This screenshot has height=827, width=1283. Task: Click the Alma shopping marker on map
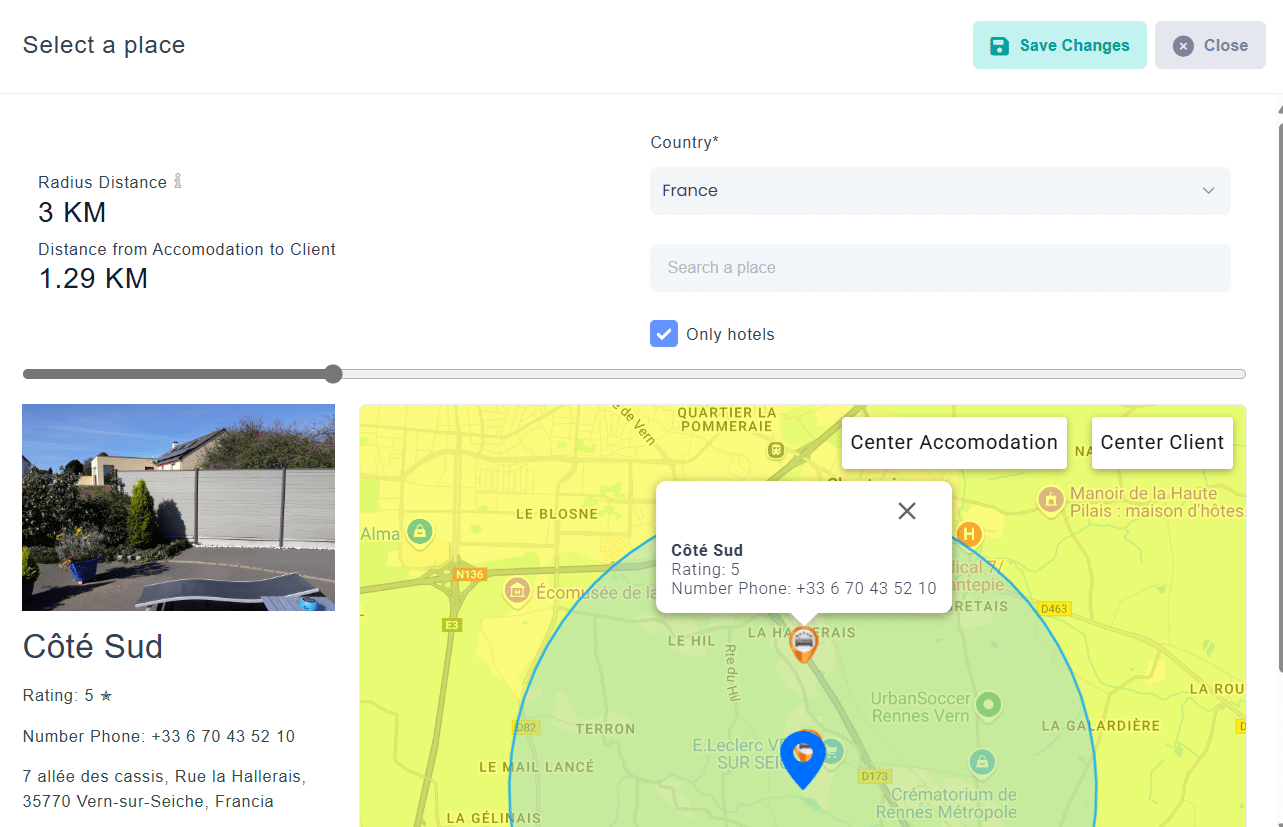[421, 531]
